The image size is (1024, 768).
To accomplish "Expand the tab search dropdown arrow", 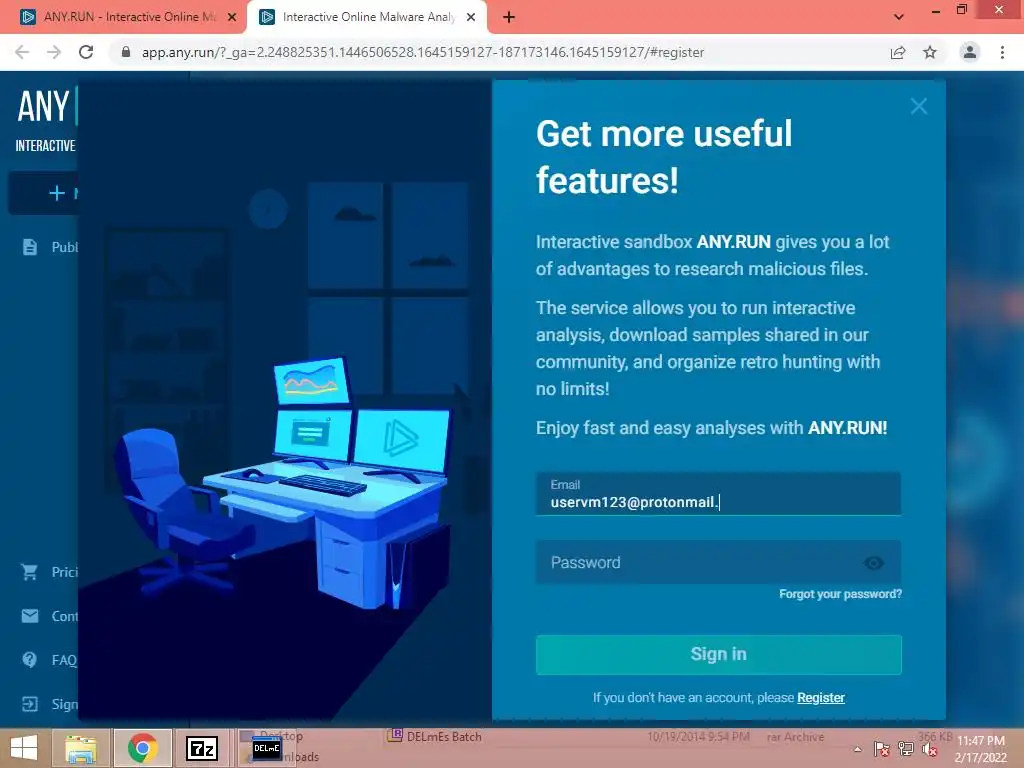I will click(899, 17).
